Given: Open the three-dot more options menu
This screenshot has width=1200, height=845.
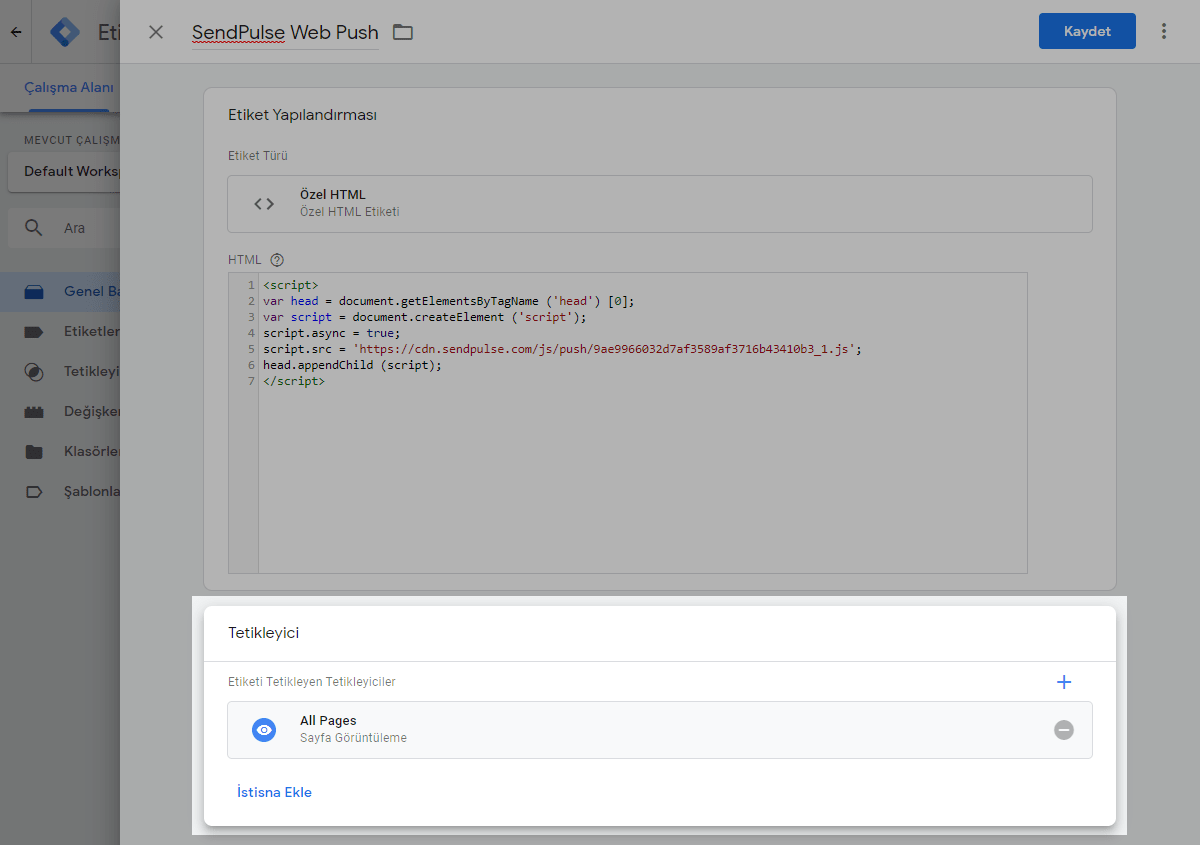Looking at the screenshot, I should (x=1163, y=31).
